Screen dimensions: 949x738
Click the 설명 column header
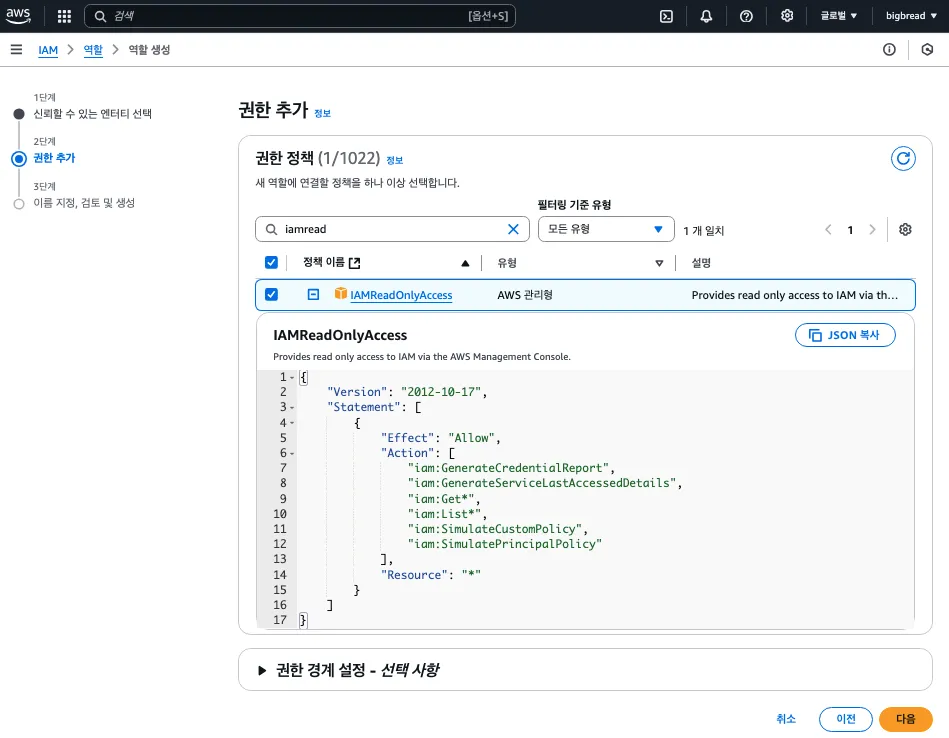[x=701, y=263]
